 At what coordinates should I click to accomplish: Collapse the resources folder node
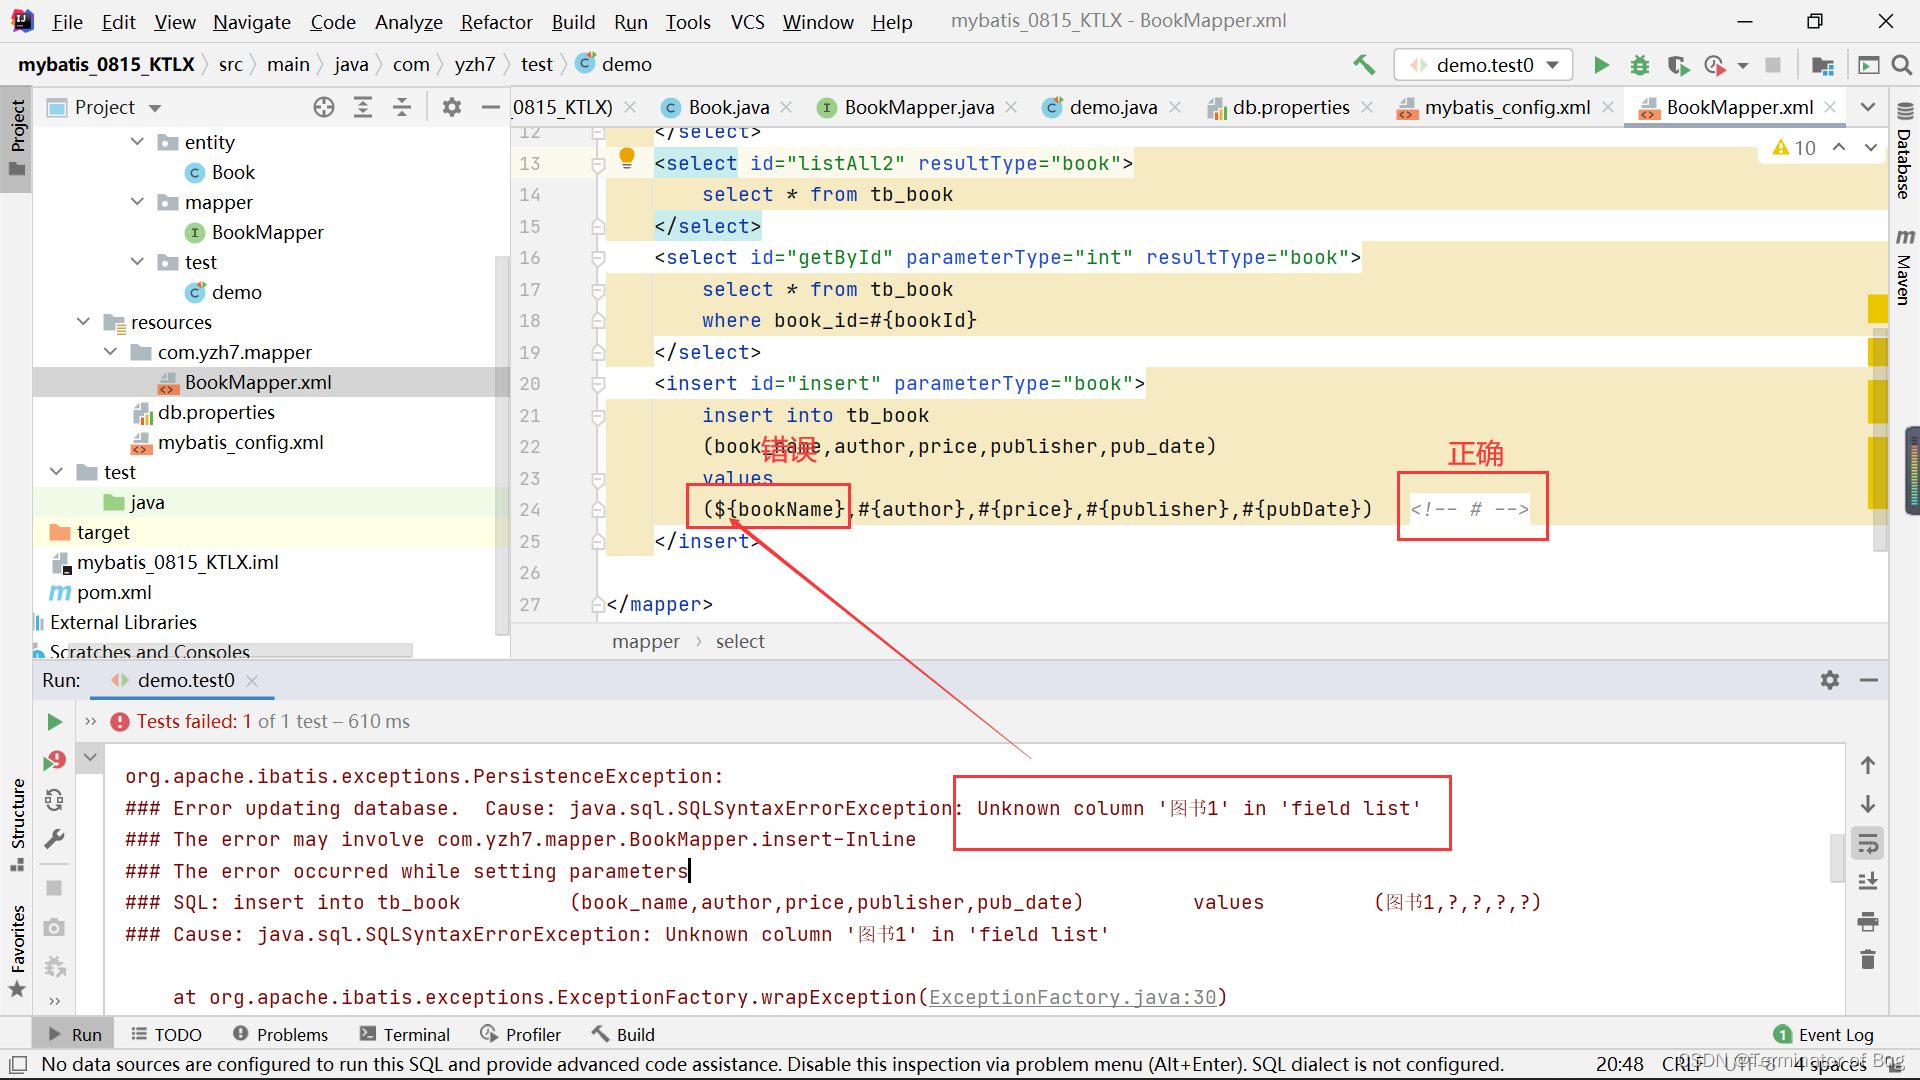[x=84, y=322]
